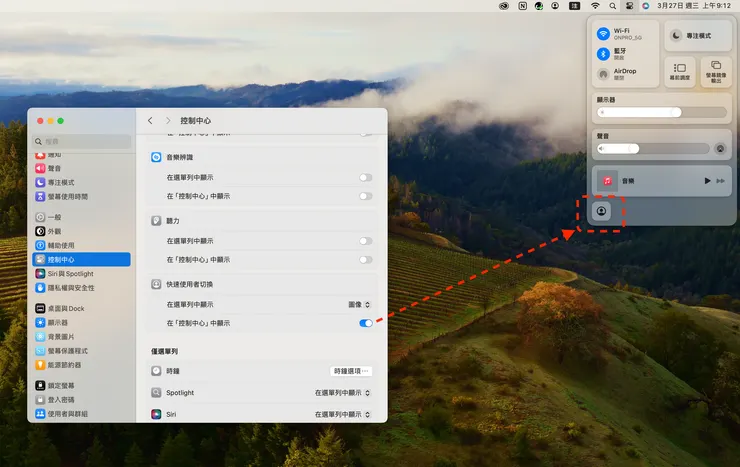The width and height of the screenshot is (740, 467).
Task: Adjust display (顯示器) brightness slider
Action: 662,112
